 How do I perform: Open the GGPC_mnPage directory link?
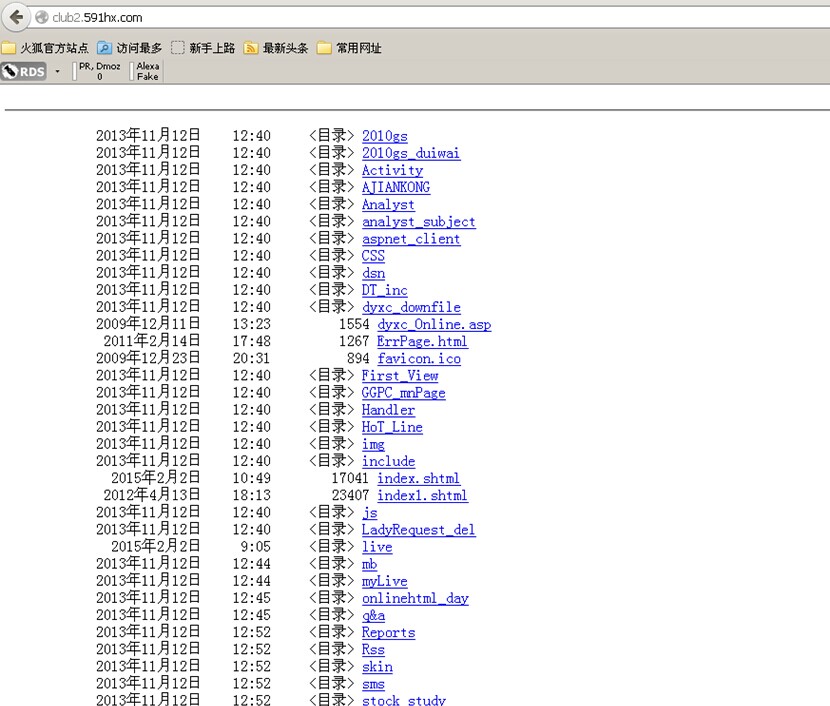pos(403,393)
